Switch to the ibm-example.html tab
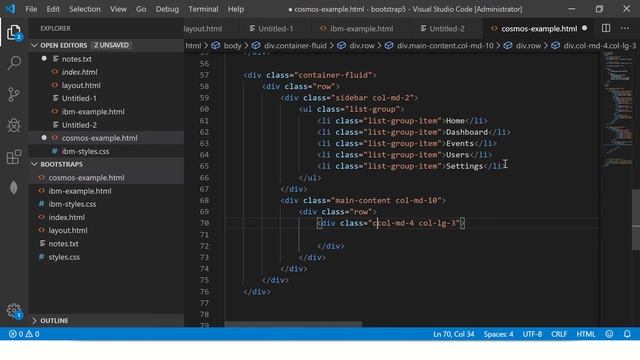 pyautogui.click(x=361, y=29)
